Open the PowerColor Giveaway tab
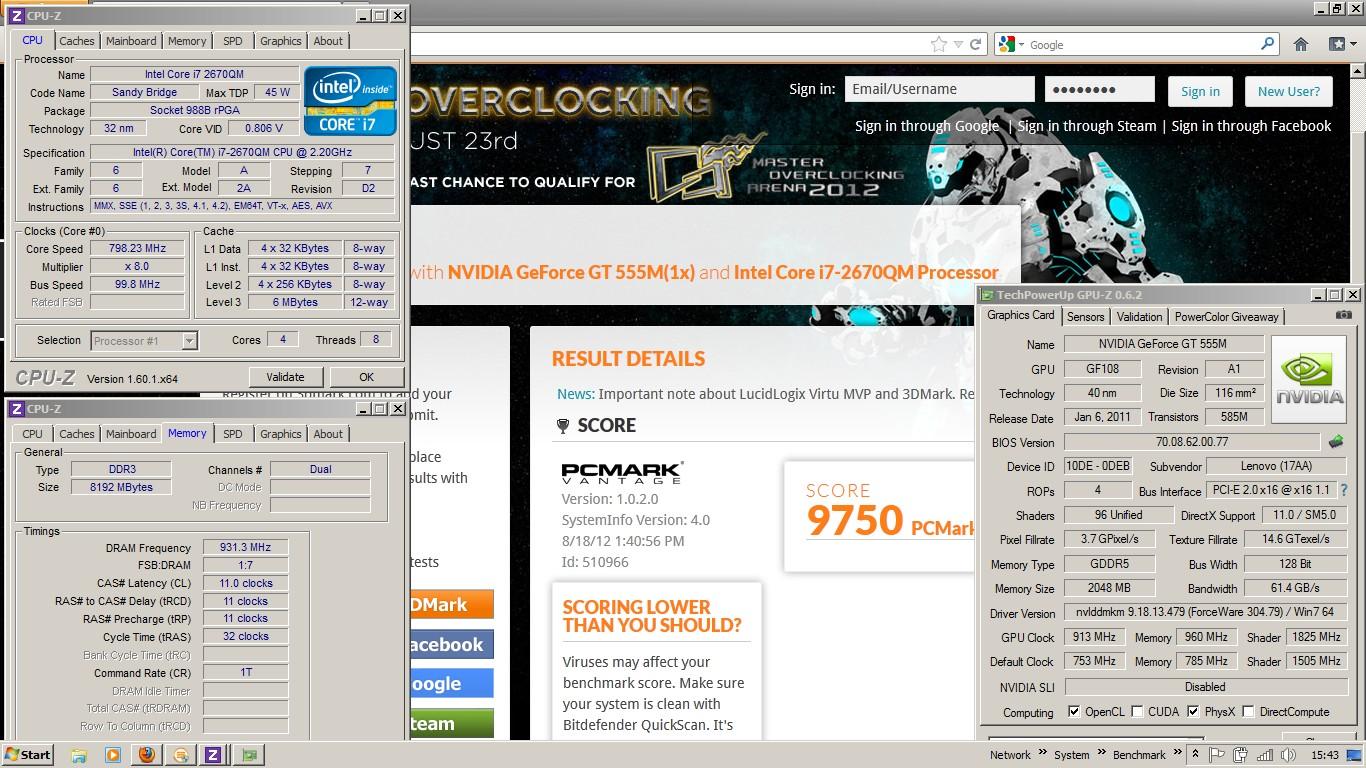The width and height of the screenshot is (1366, 768). (1226, 317)
